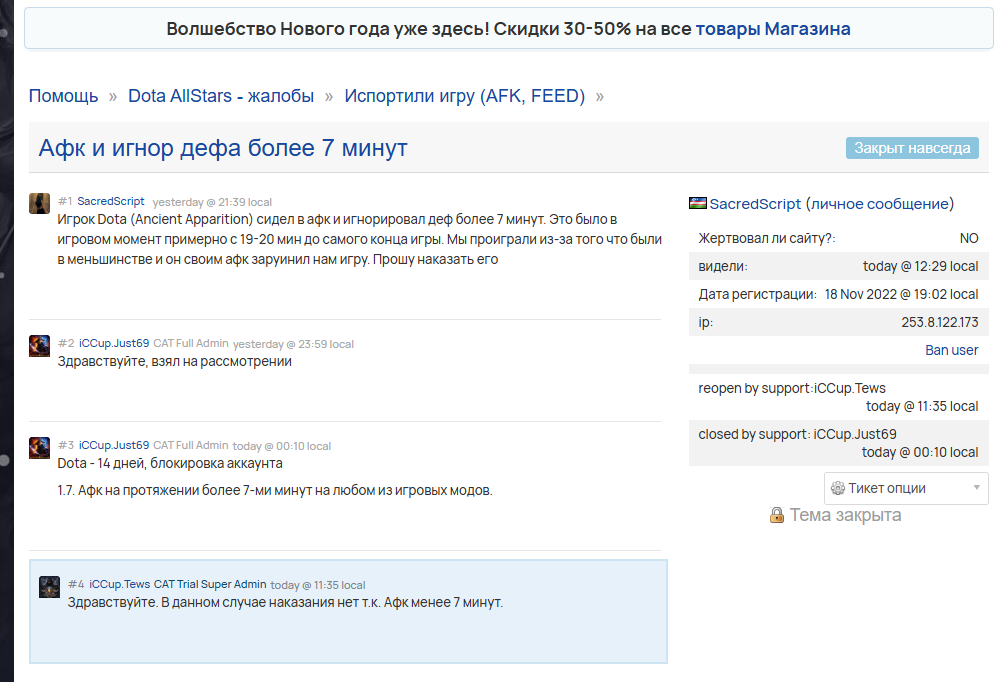Viewport: 1003px width, 682px height.
Task: Click the #1 post number permalink
Action: [x=65, y=201]
